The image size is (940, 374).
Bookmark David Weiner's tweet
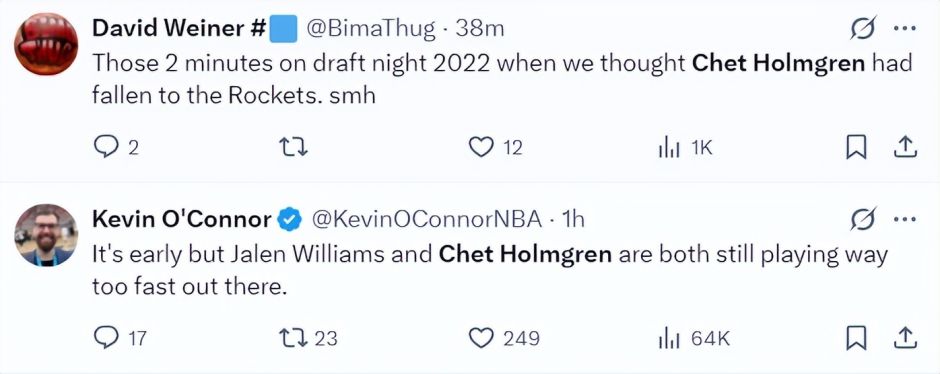(x=856, y=148)
